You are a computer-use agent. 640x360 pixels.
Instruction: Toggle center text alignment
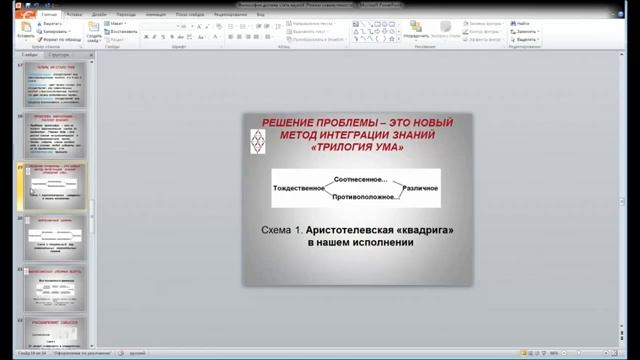[x=239, y=37]
